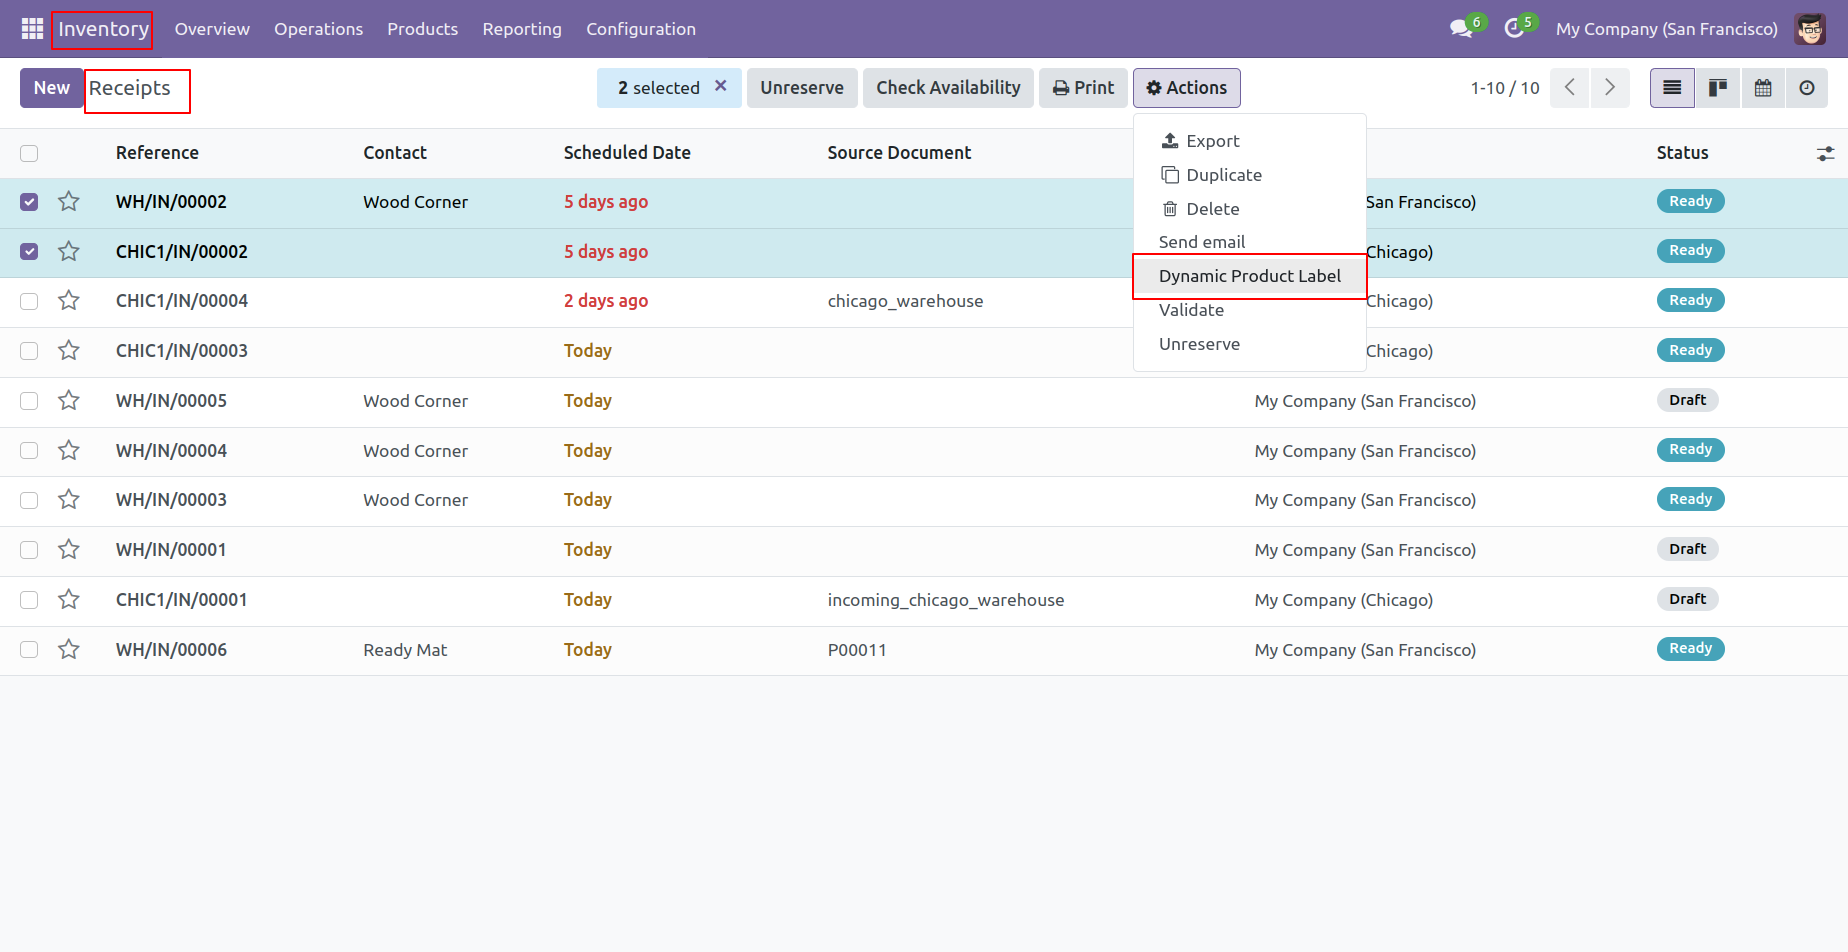
Task: Open optional columns settings icon
Action: (x=1825, y=154)
